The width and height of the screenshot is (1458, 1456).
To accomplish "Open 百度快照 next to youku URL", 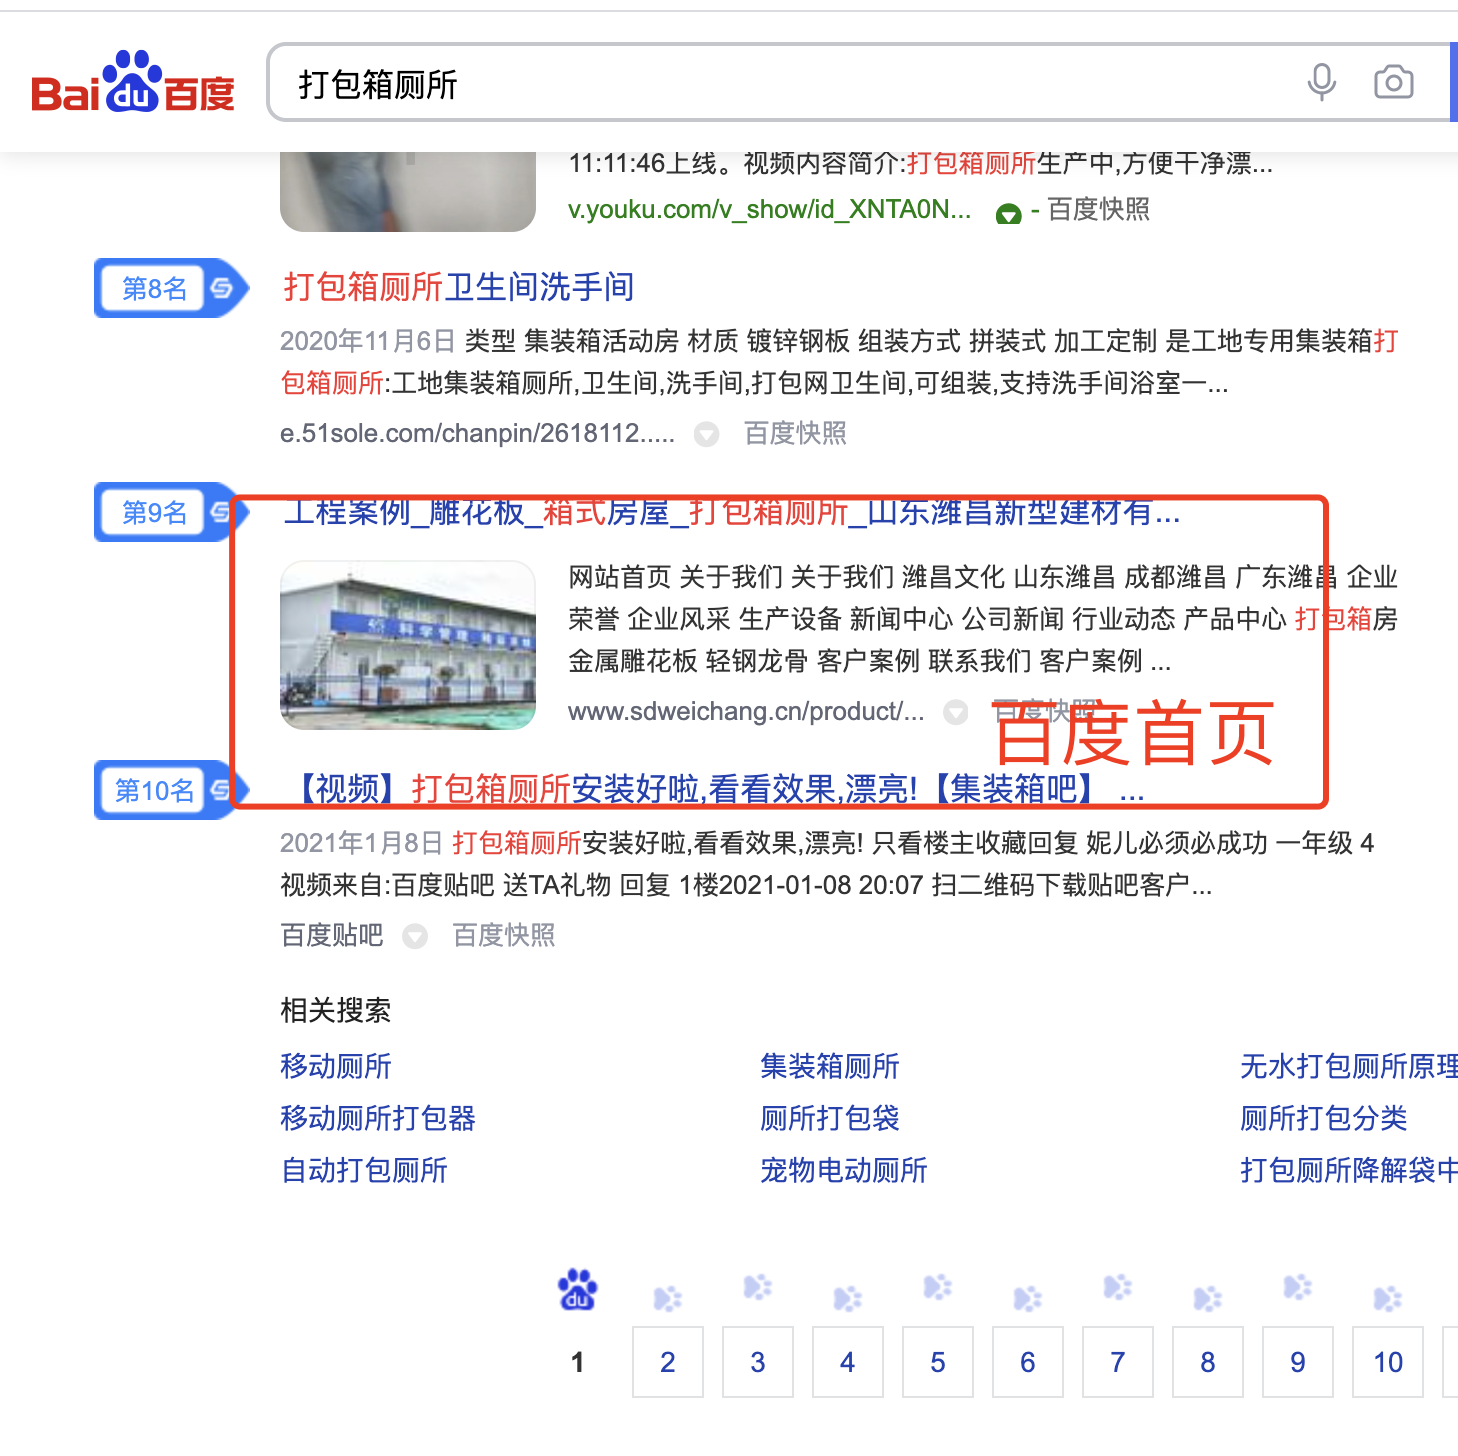I will coord(1098,209).
